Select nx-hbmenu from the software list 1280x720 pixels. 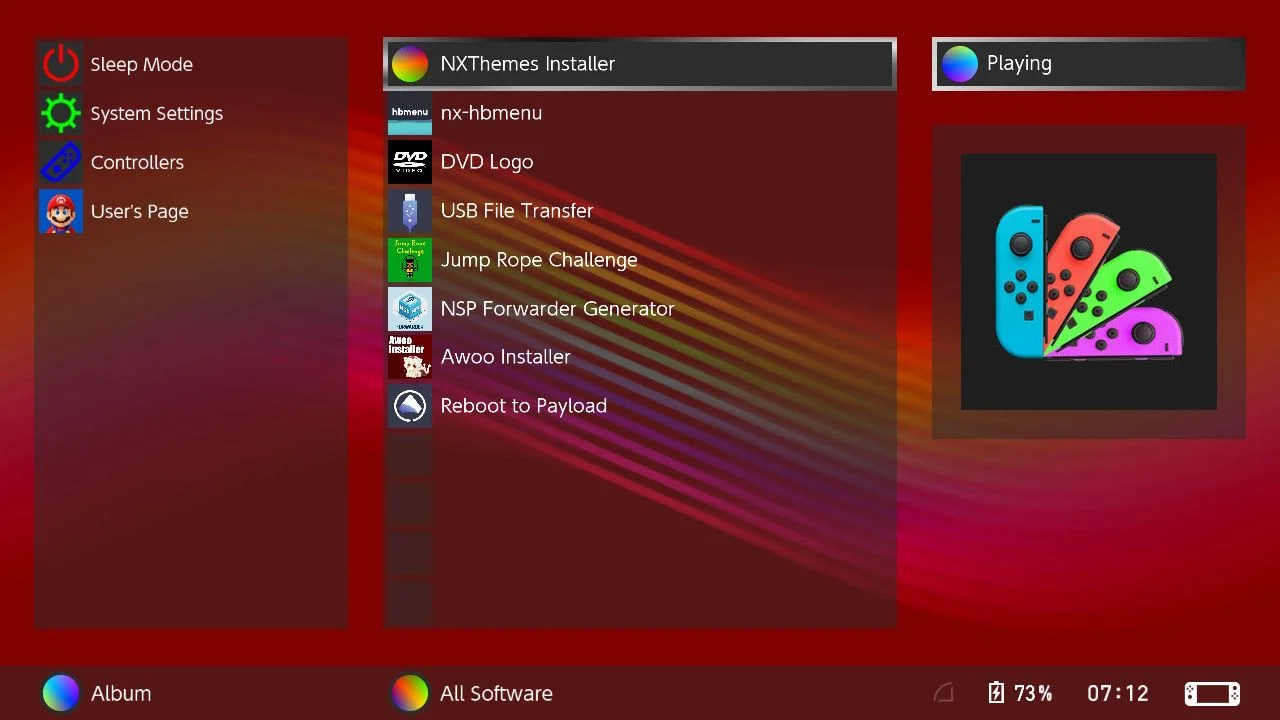coord(640,113)
